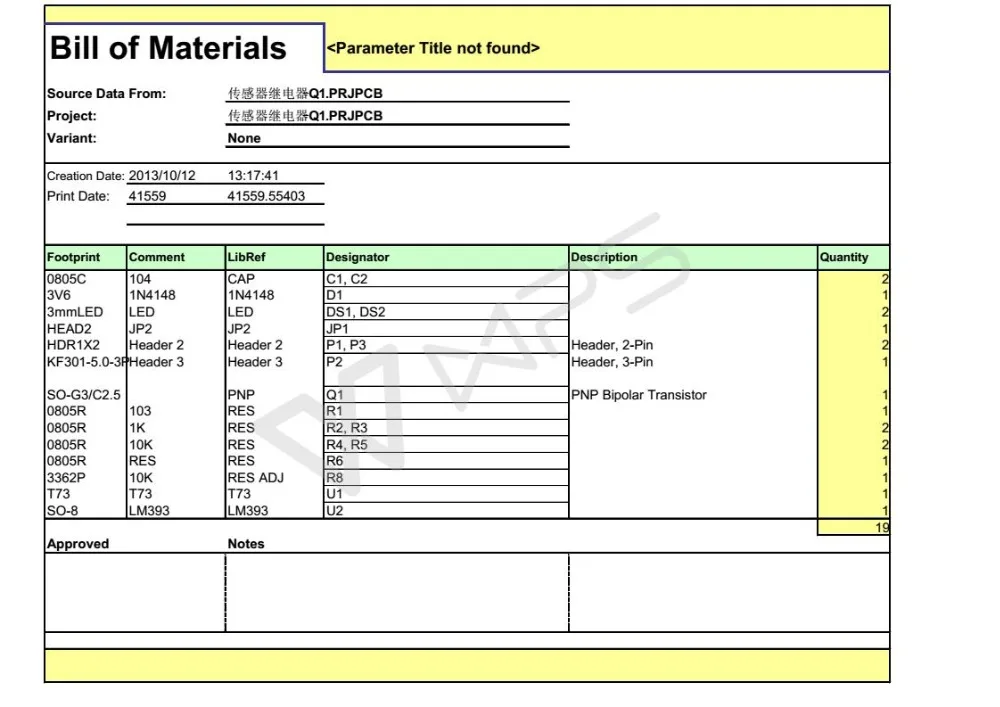Click the 'Footprint' column header

[85, 258]
